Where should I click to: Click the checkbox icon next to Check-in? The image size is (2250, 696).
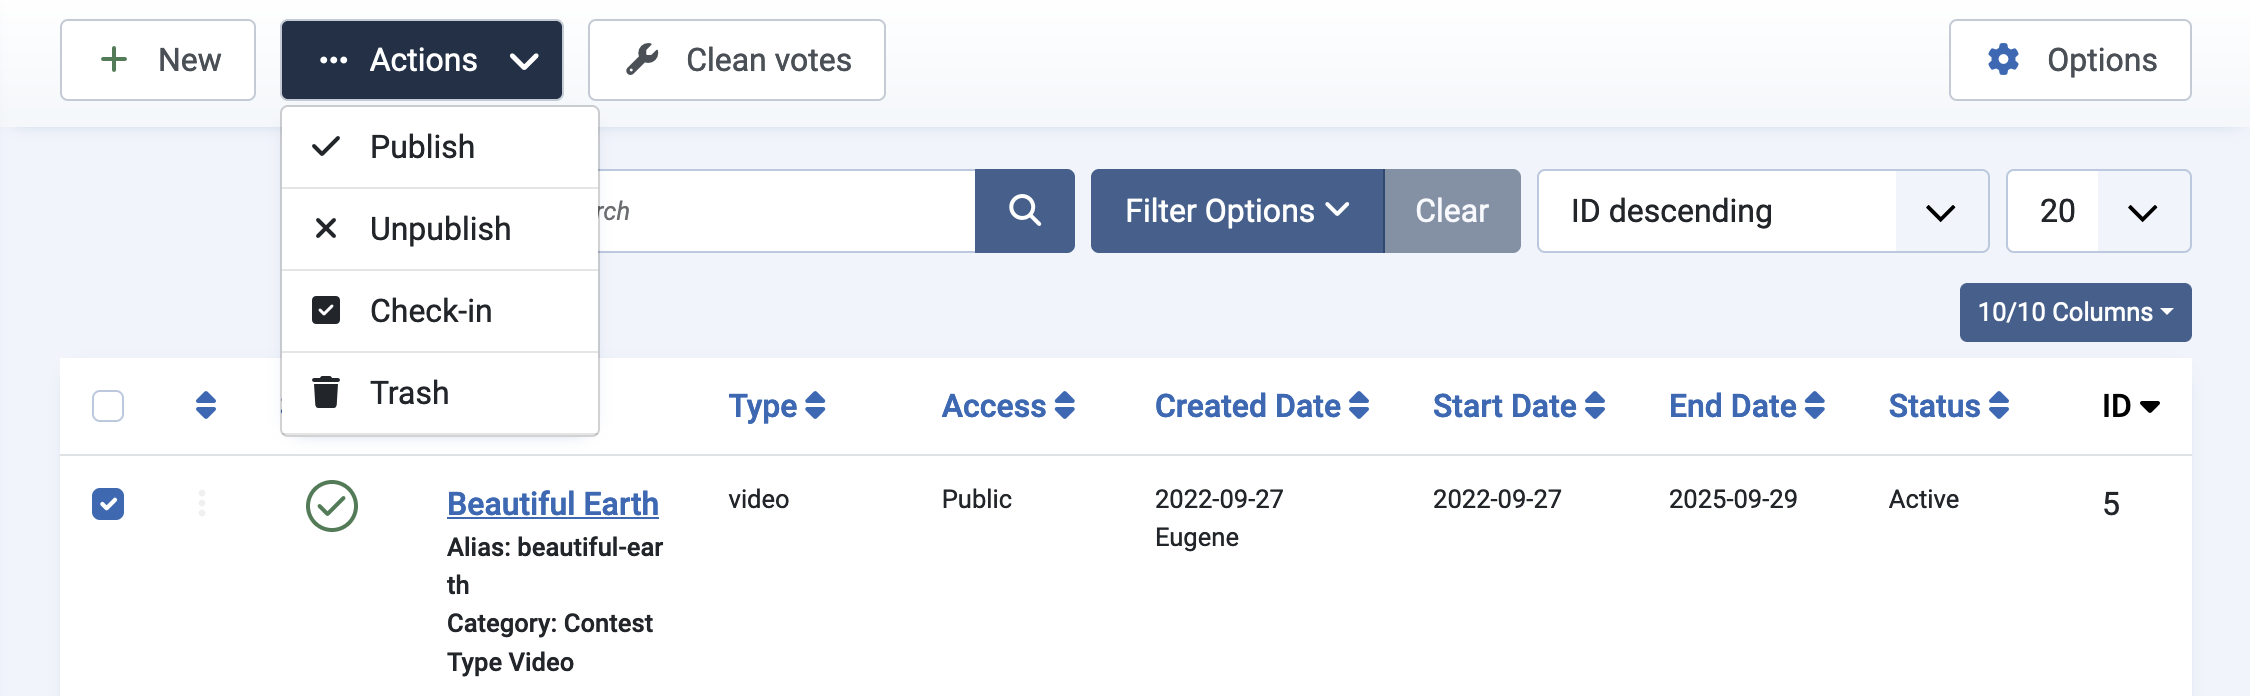tap(326, 311)
